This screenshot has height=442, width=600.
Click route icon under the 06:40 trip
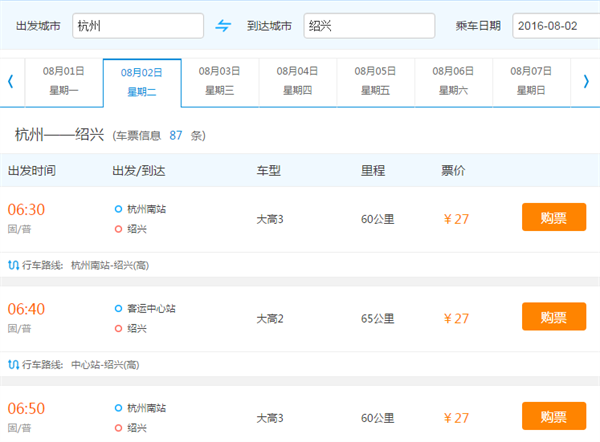point(13,365)
